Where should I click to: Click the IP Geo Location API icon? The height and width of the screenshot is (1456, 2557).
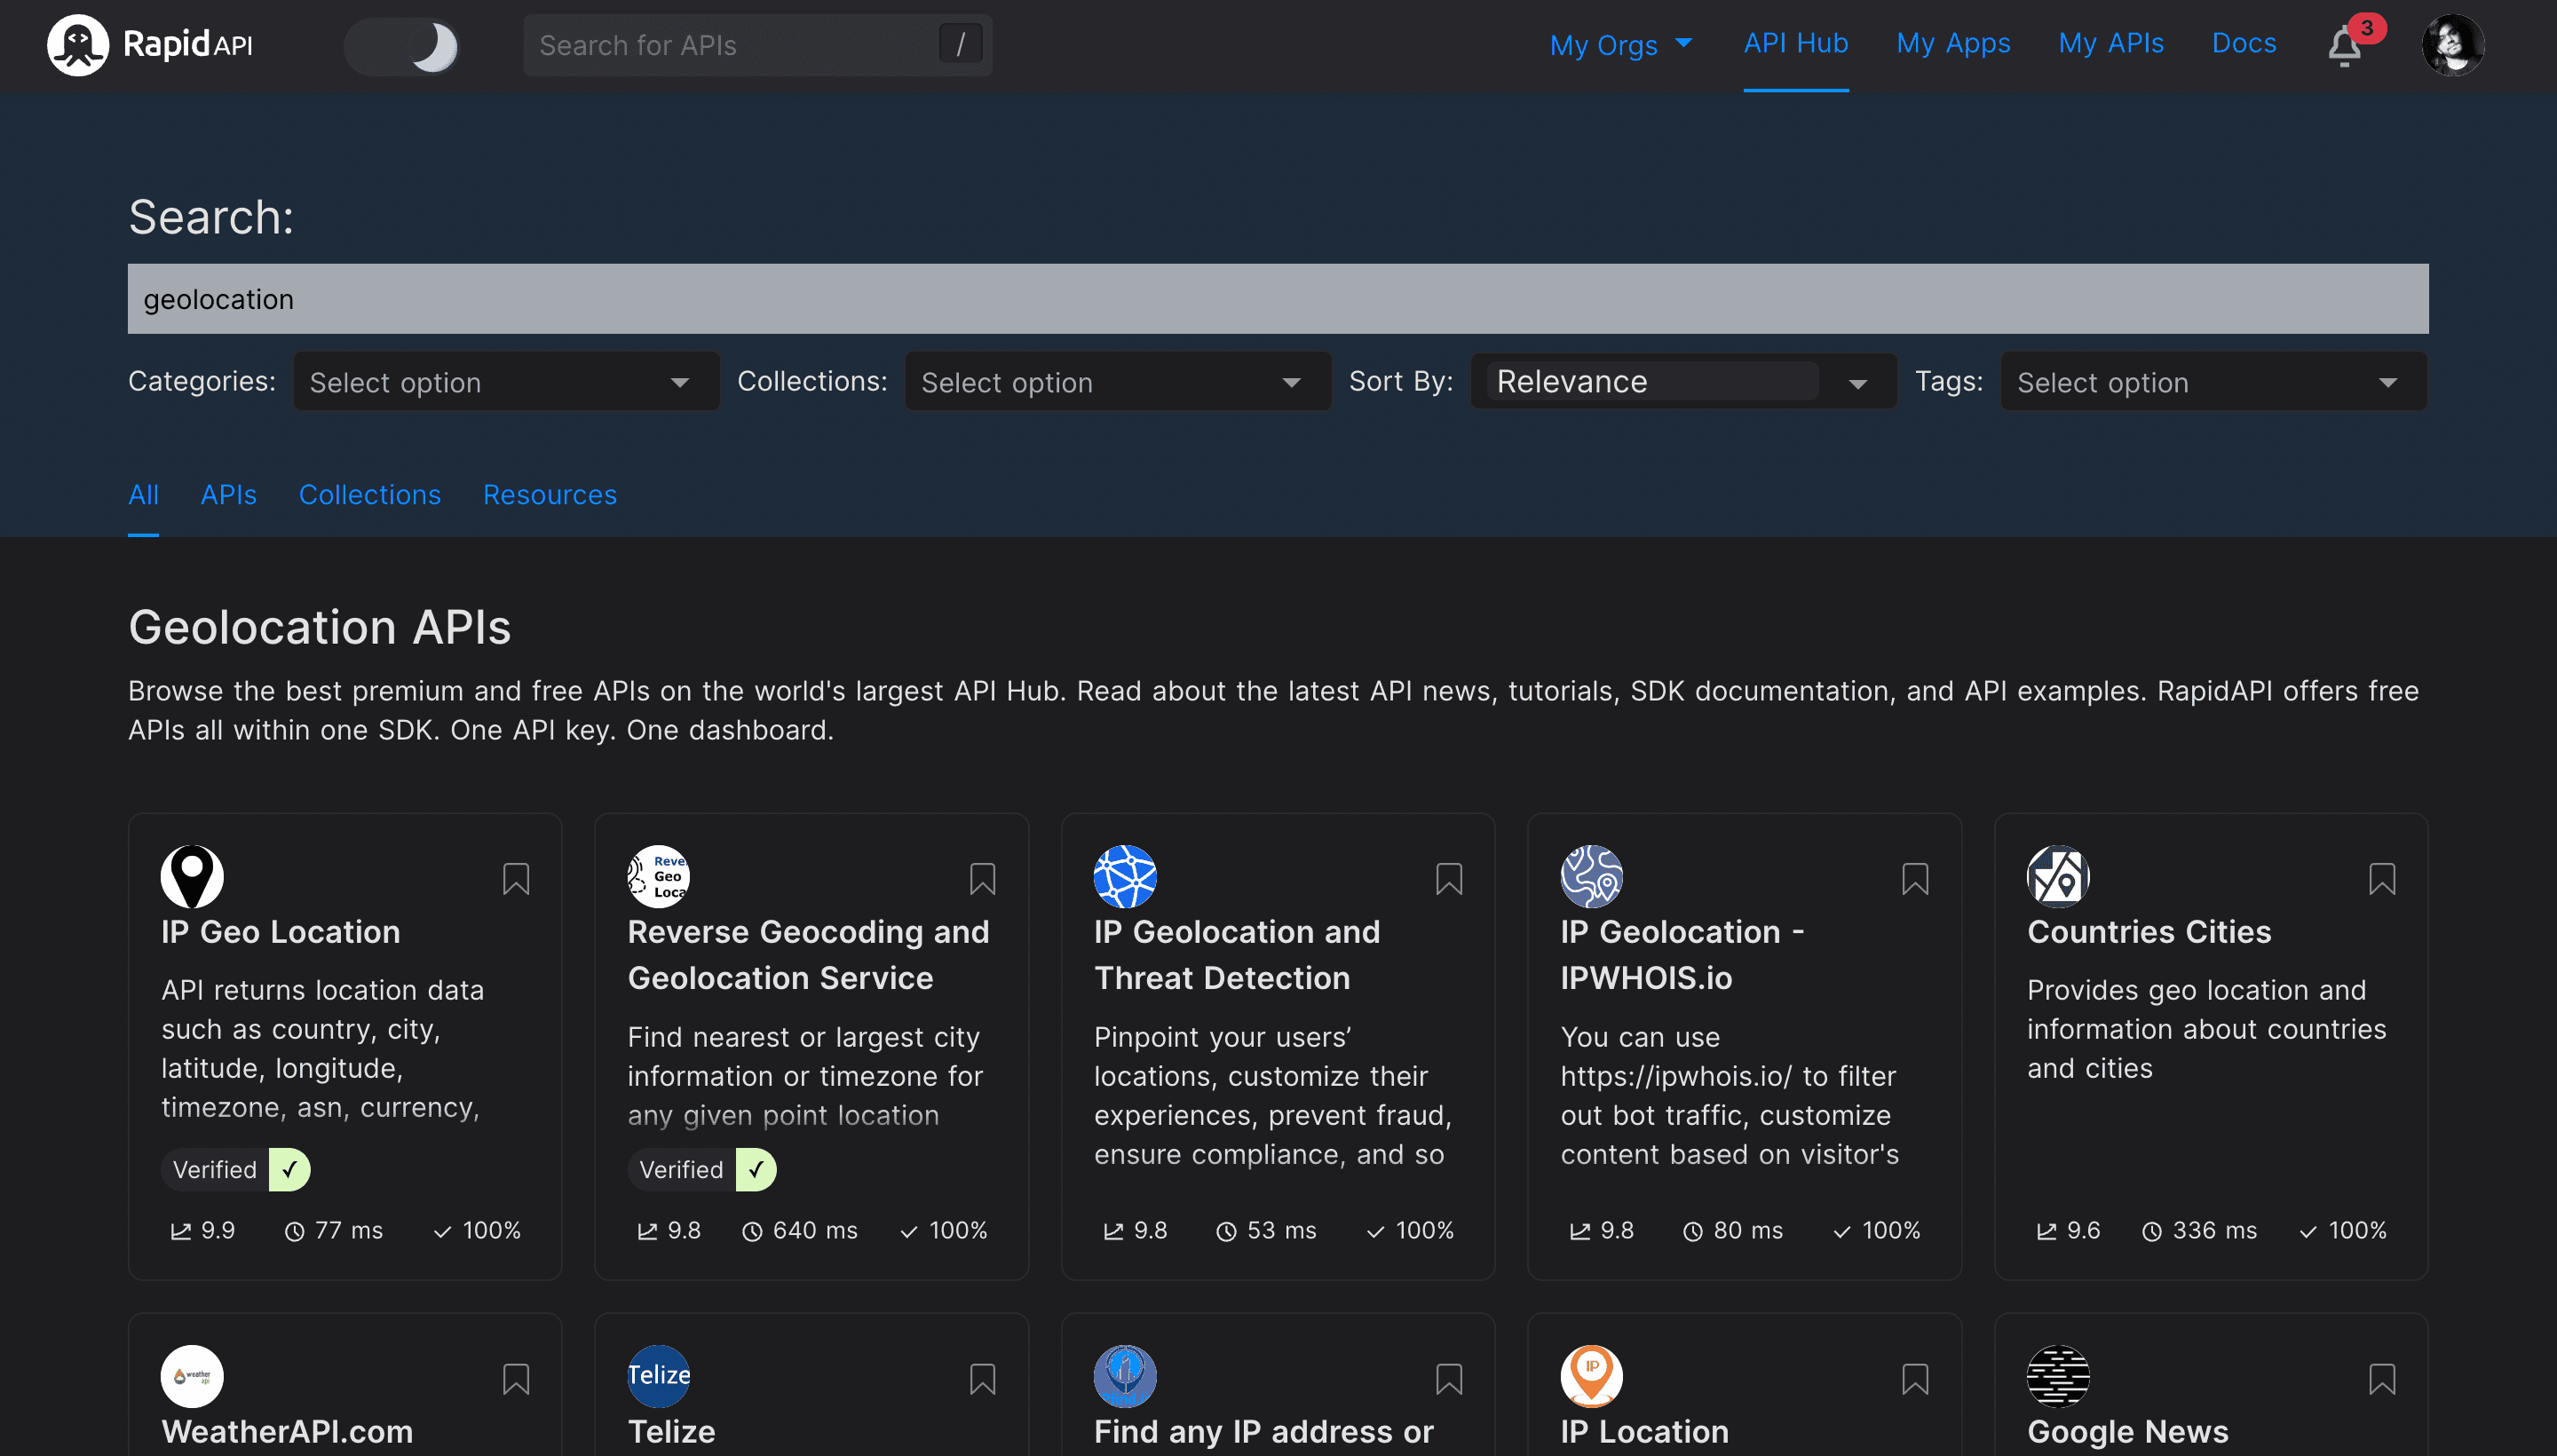tap(192, 874)
